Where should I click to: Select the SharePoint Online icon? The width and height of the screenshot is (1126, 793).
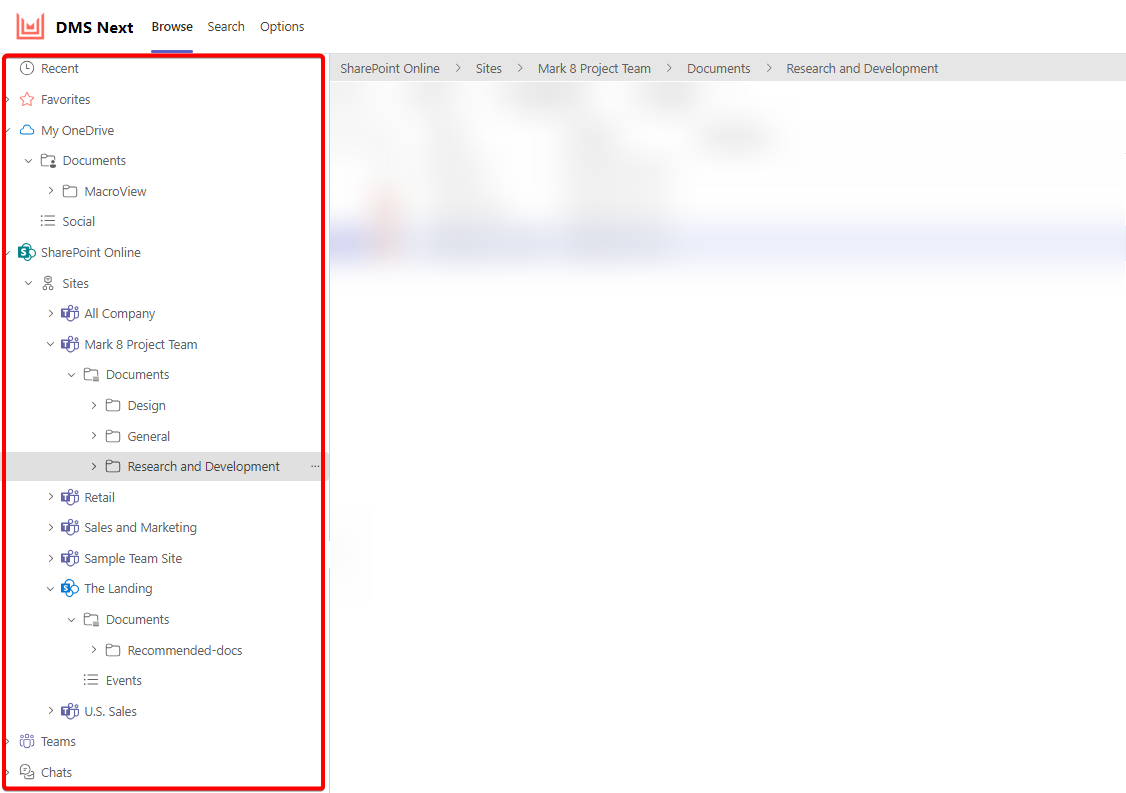(25, 252)
